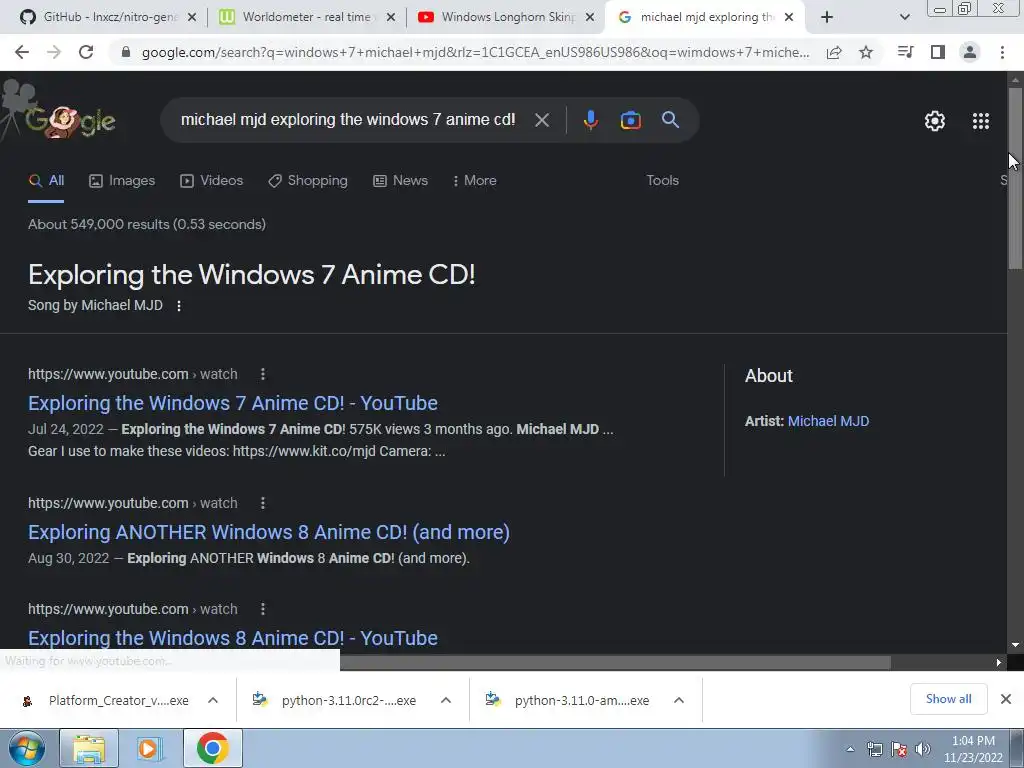Open the search Tools button
The image size is (1024, 768).
(662, 181)
